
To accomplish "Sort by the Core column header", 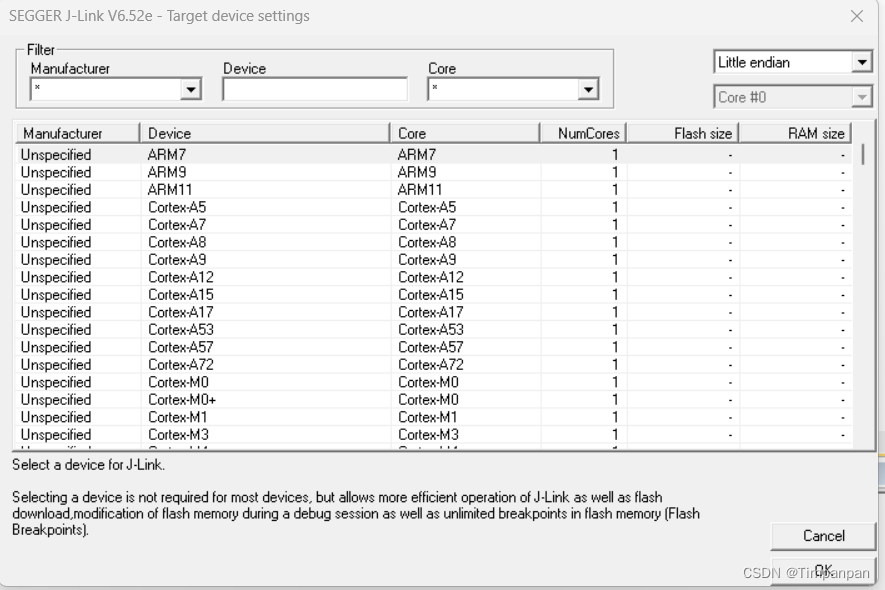I will coord(465,132).
